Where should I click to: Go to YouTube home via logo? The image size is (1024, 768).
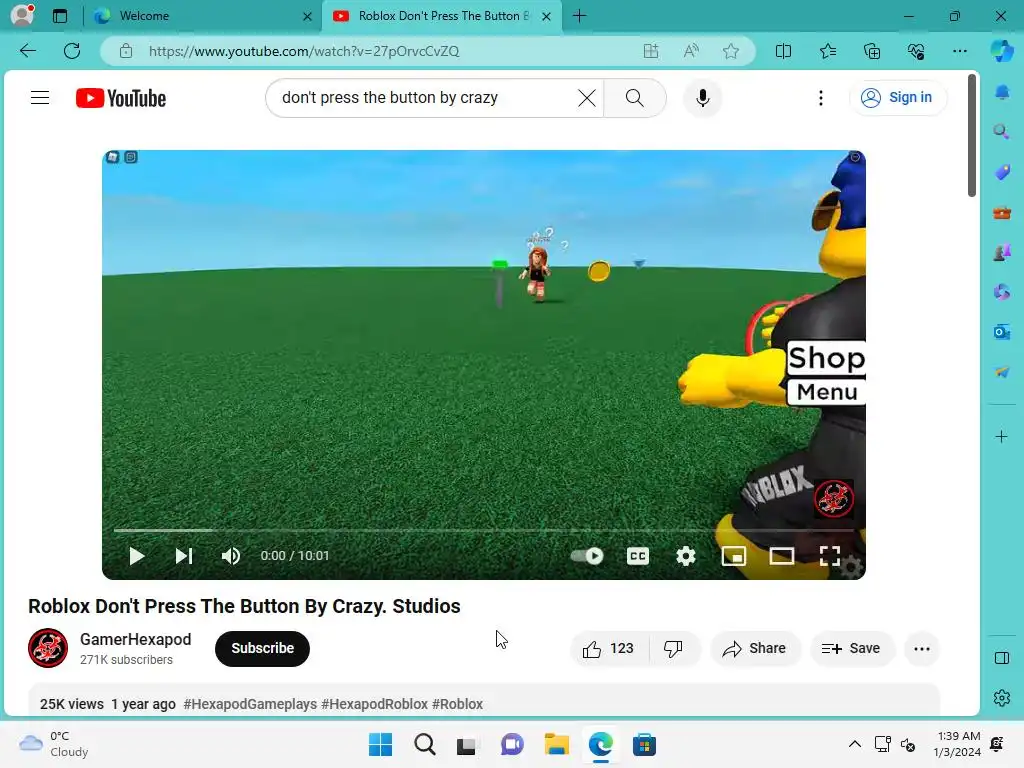coord(121,98)
